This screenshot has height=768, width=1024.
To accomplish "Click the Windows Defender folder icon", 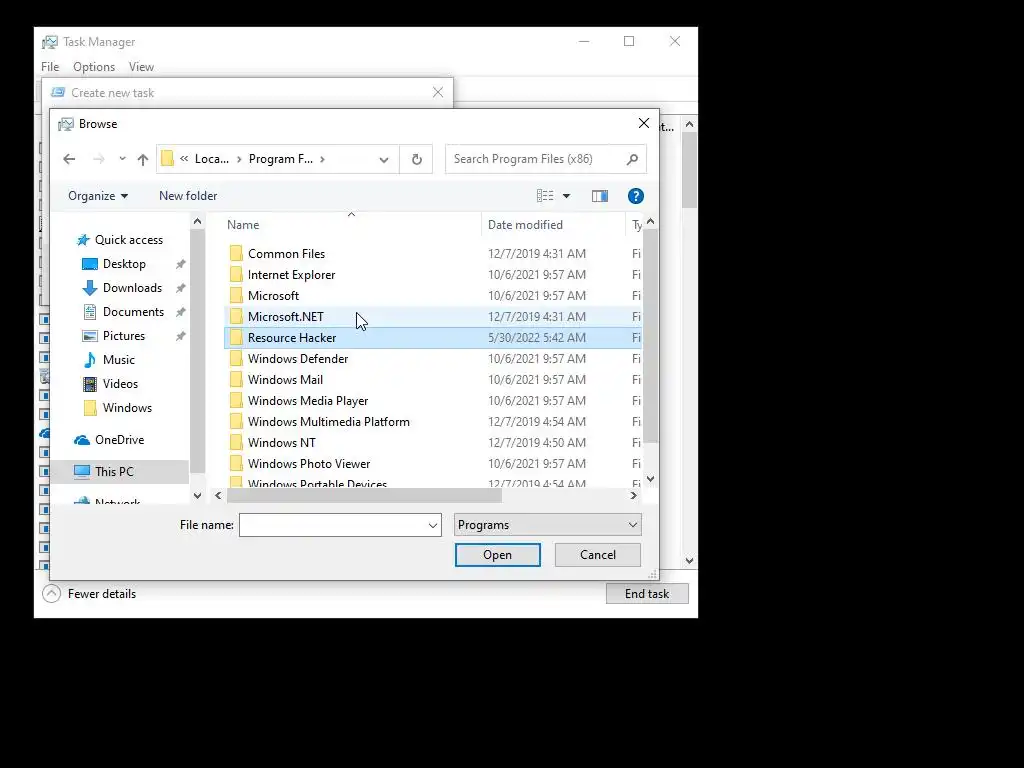I will click(236, 359).
